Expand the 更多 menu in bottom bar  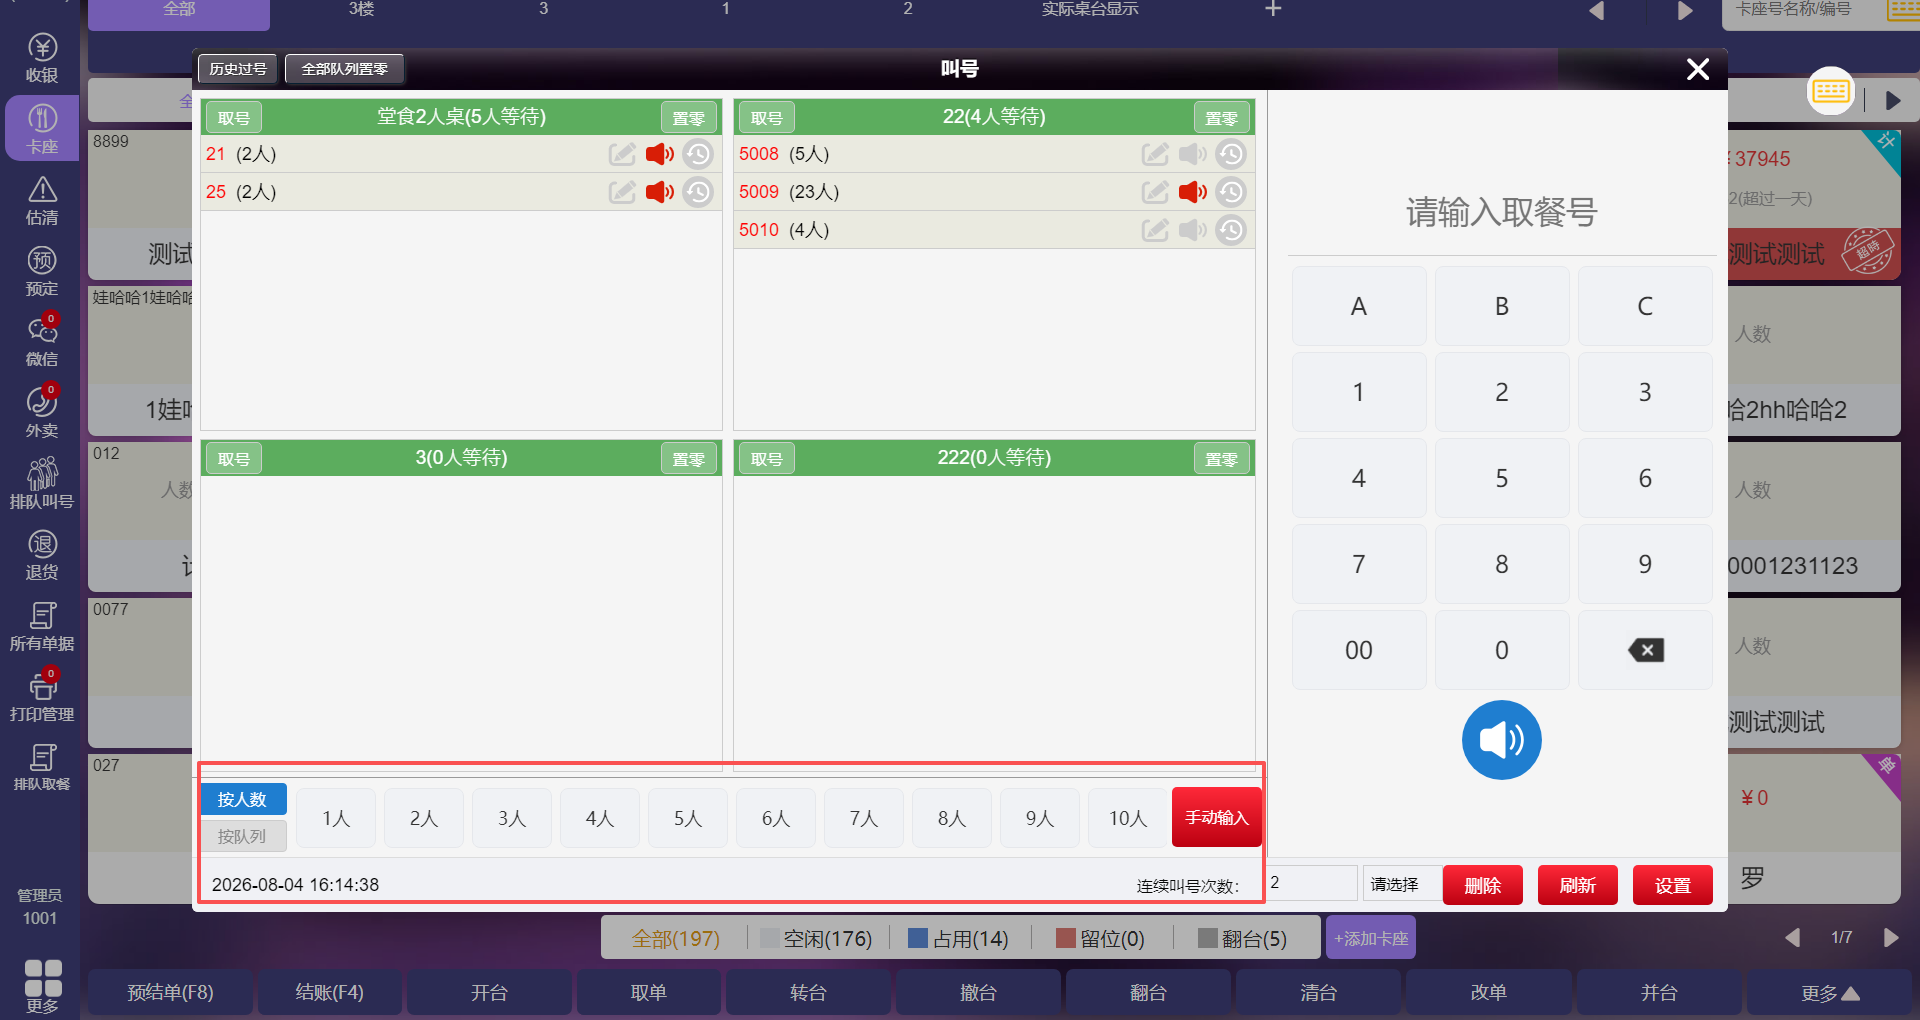[x=1829, y=993]
